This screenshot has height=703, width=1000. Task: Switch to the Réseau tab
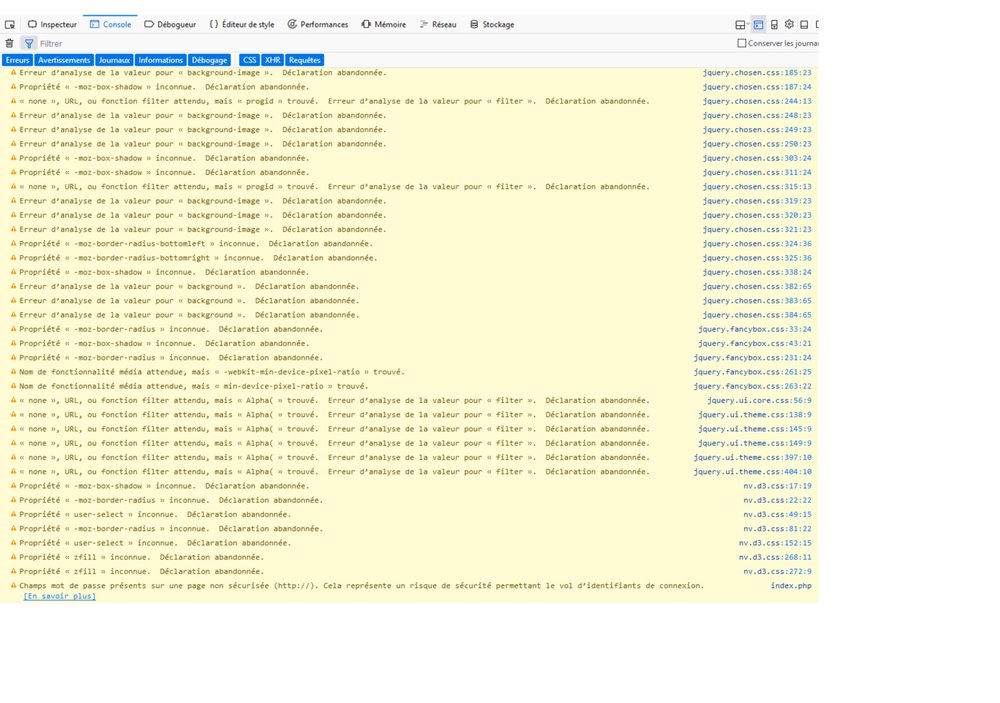(x=438, y=24)
